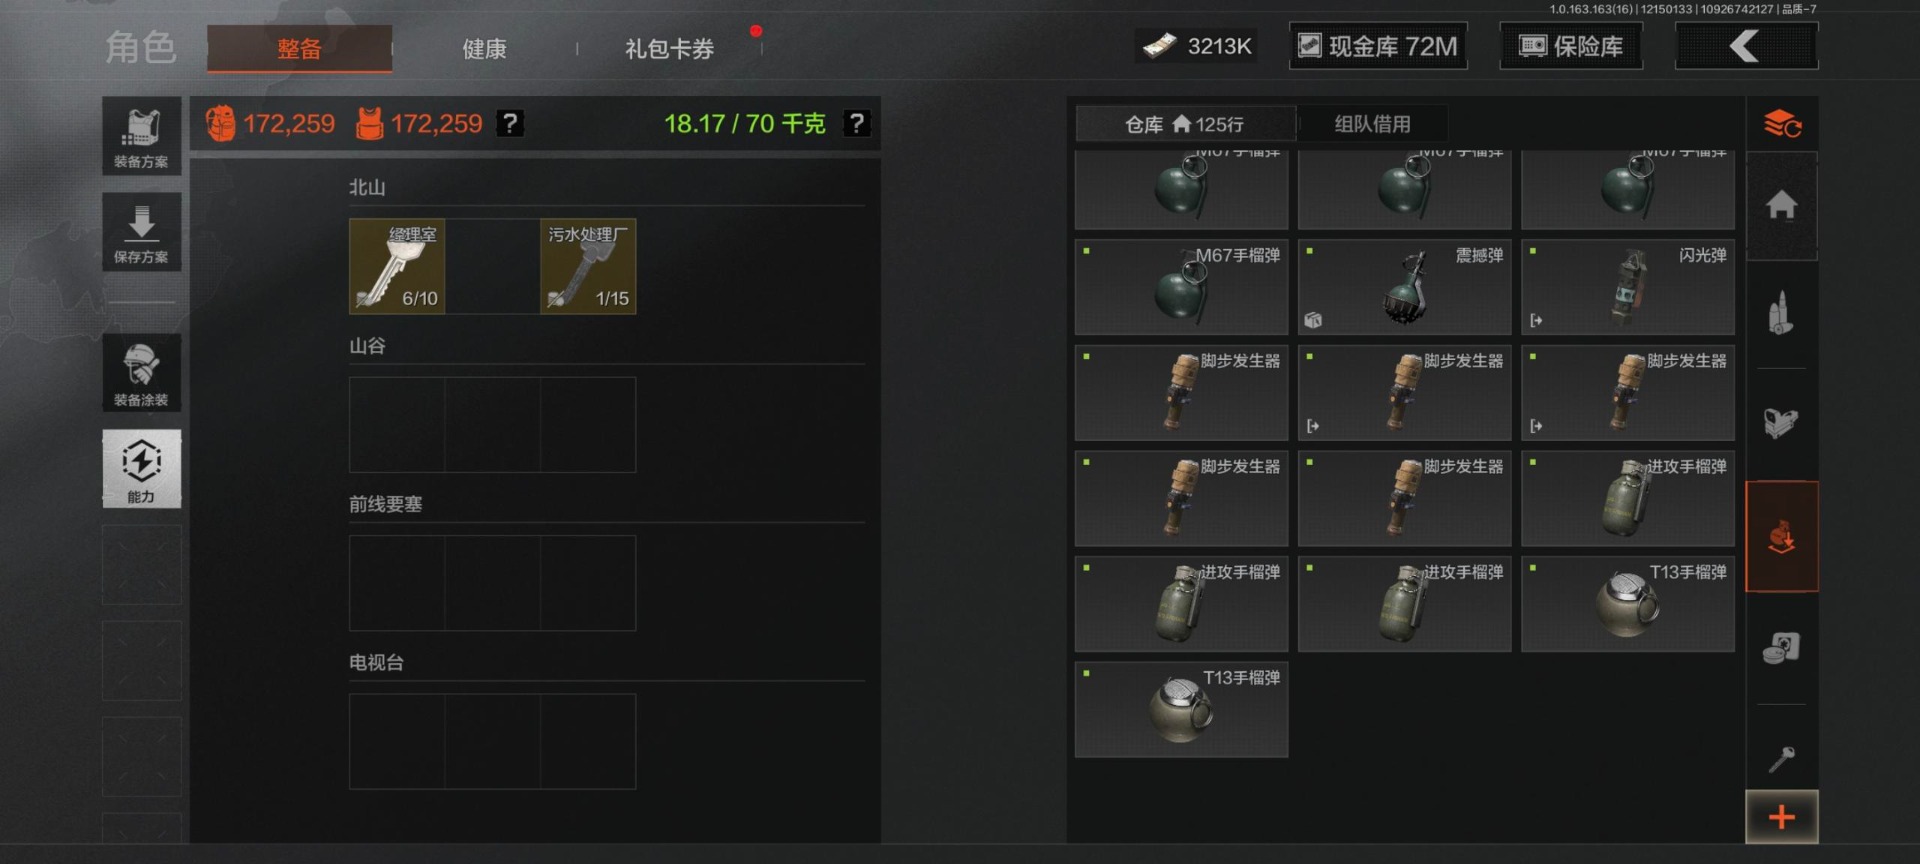Select the 震撼弹 grenade item
This screenshot has height=864, width=1920.
click(1404, 287)
